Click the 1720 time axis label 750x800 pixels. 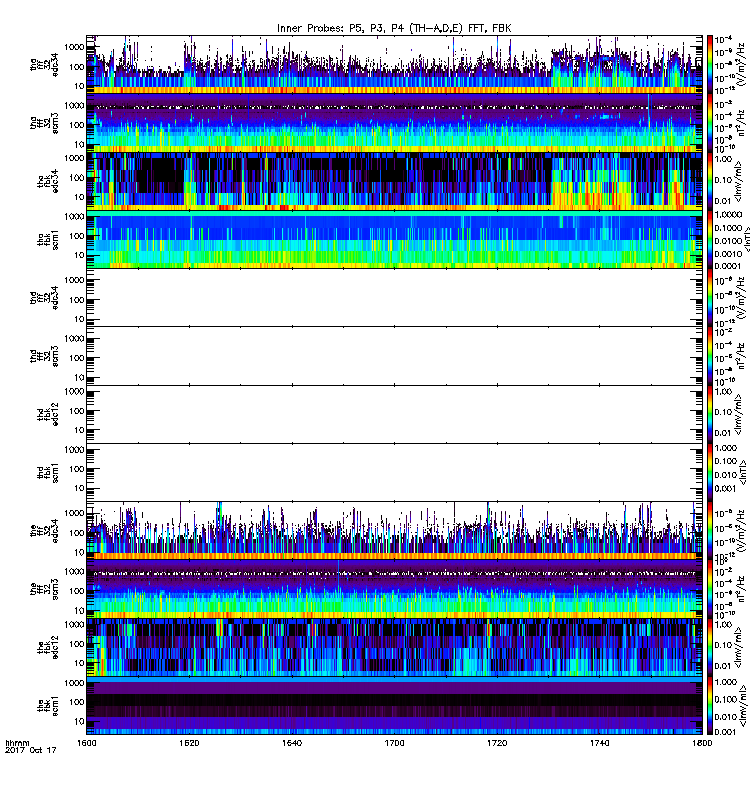[x=497, y=743]
